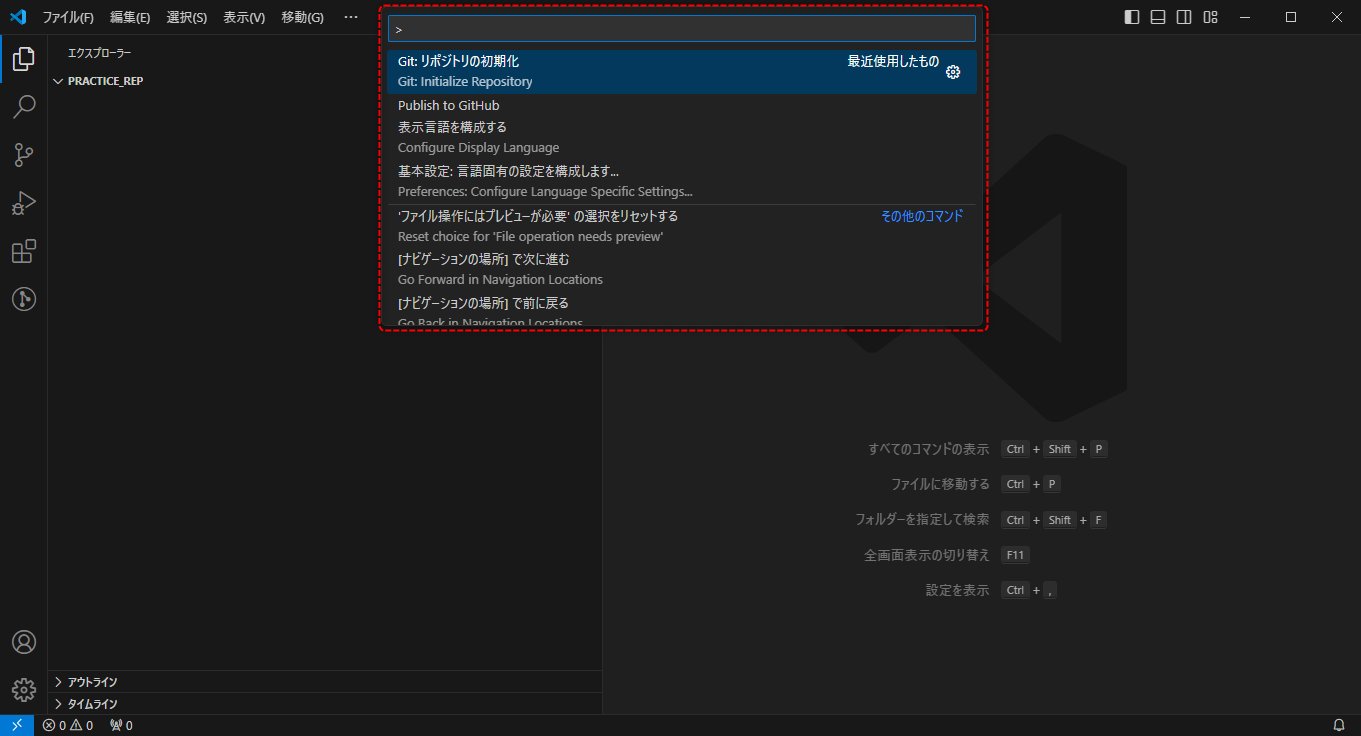Click the remote window status bar icon
The width and height of the screenshot is (1361, 736).
(17, 725)
